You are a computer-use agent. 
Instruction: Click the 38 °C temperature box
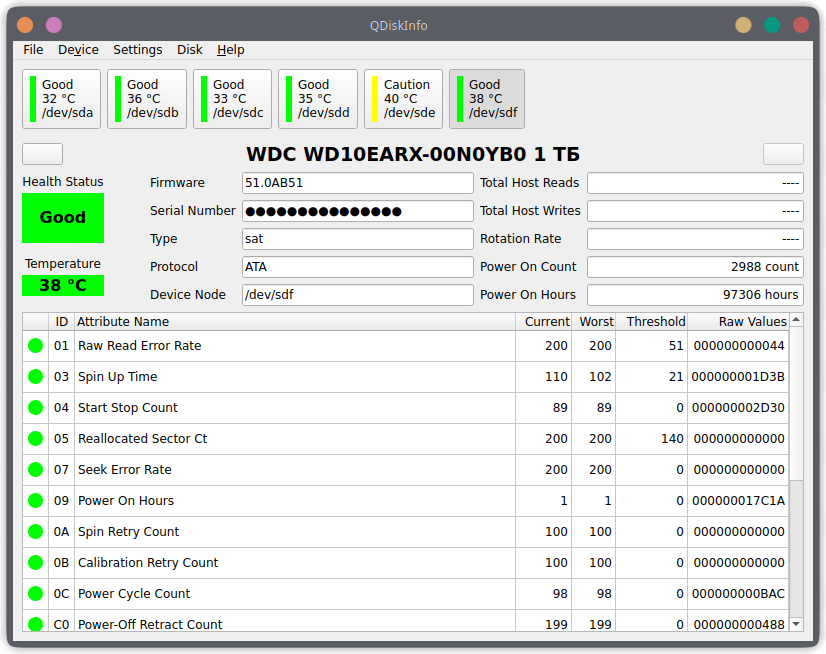63,285
